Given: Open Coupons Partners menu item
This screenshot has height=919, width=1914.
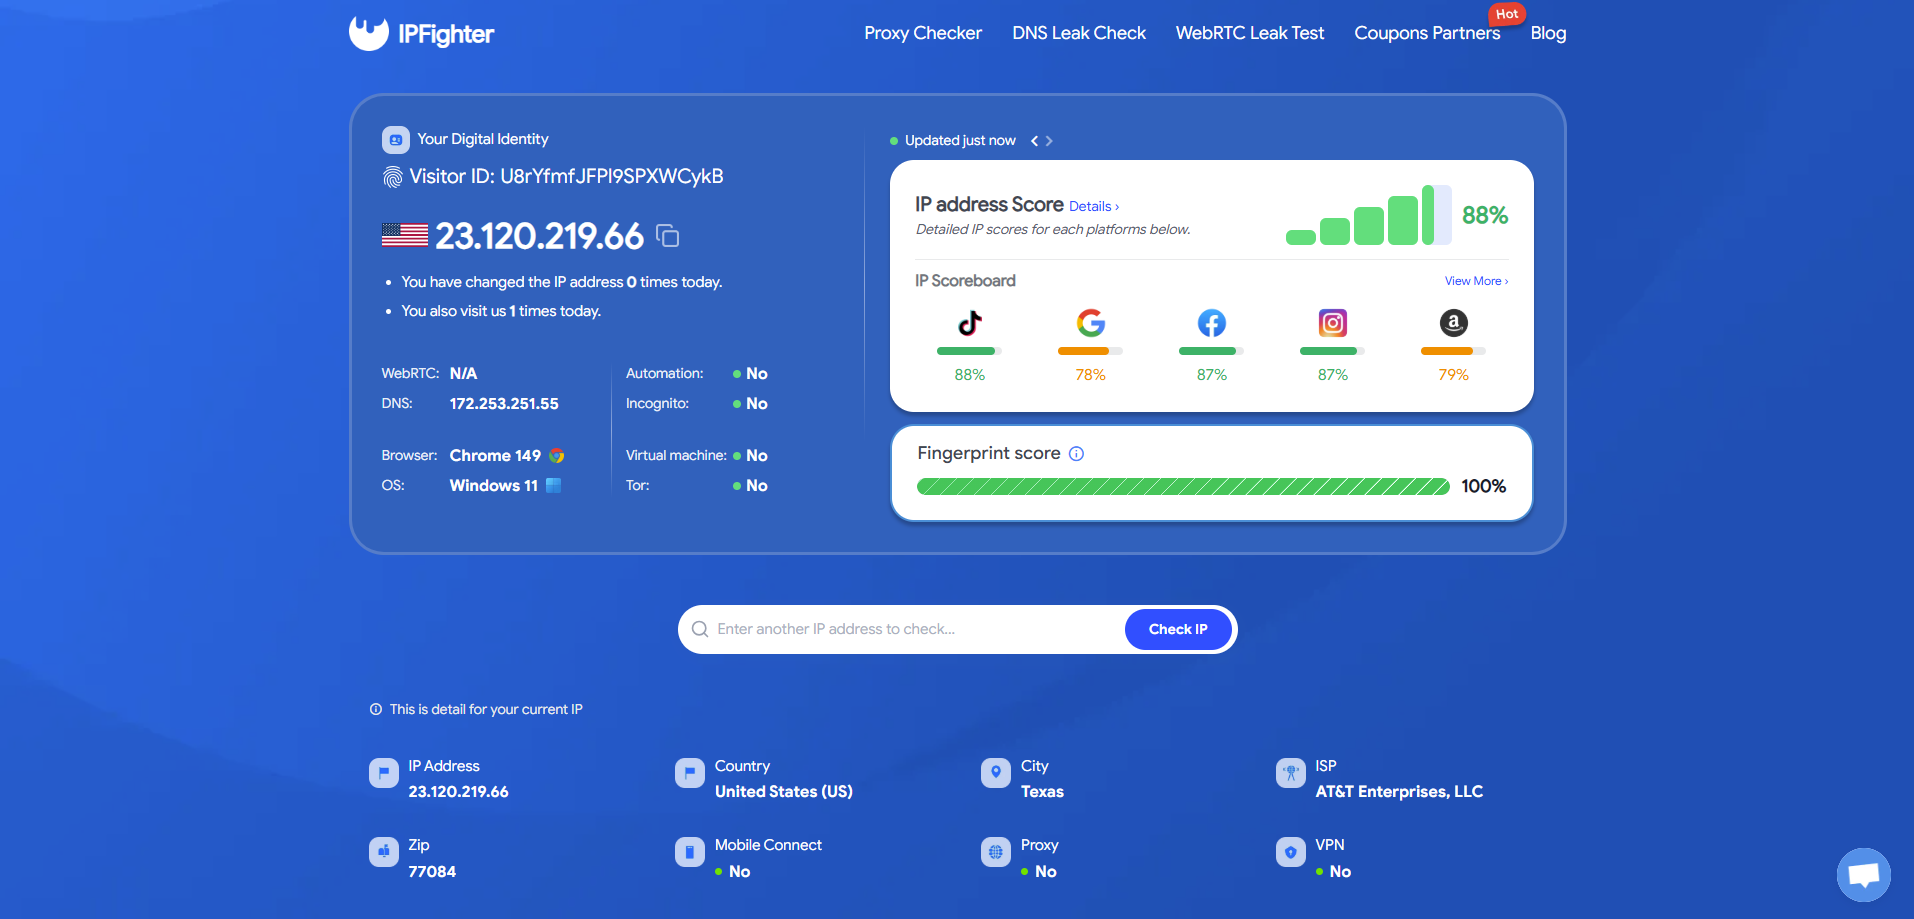Looking at the screenshot, I should coord(1427,33).
